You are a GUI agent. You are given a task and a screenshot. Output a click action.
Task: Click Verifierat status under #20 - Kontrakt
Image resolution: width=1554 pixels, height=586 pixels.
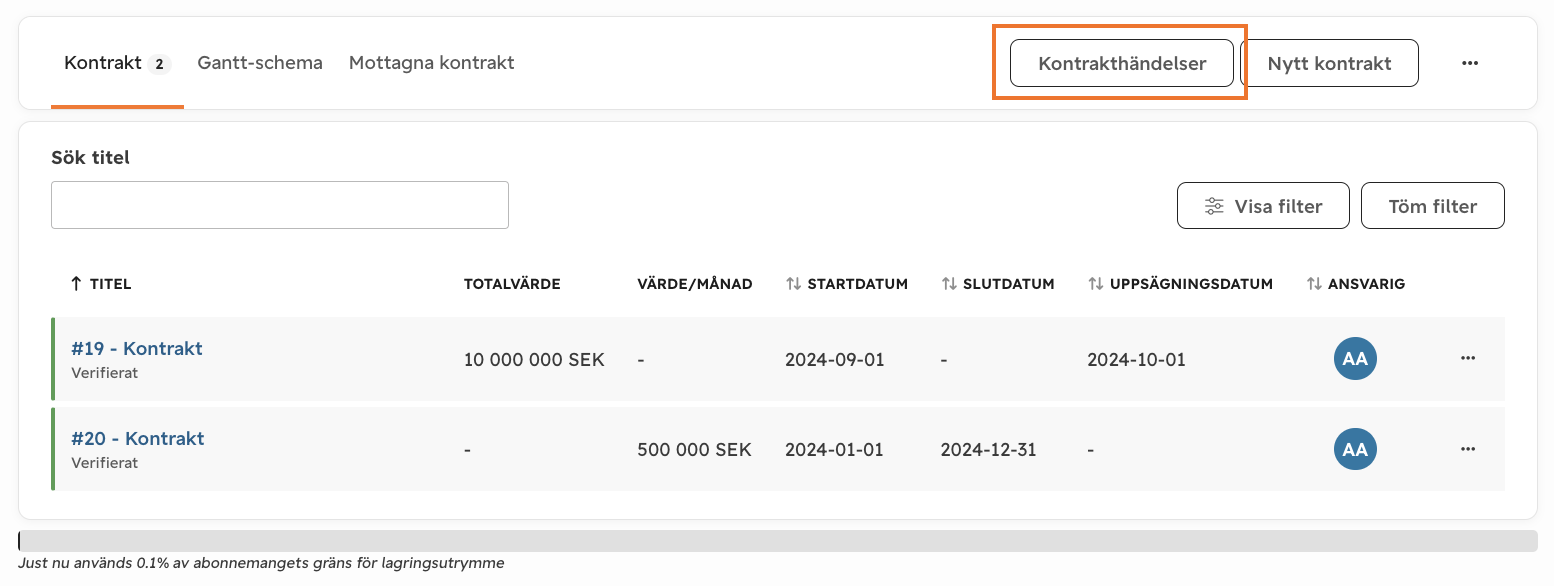coord(105,463)
